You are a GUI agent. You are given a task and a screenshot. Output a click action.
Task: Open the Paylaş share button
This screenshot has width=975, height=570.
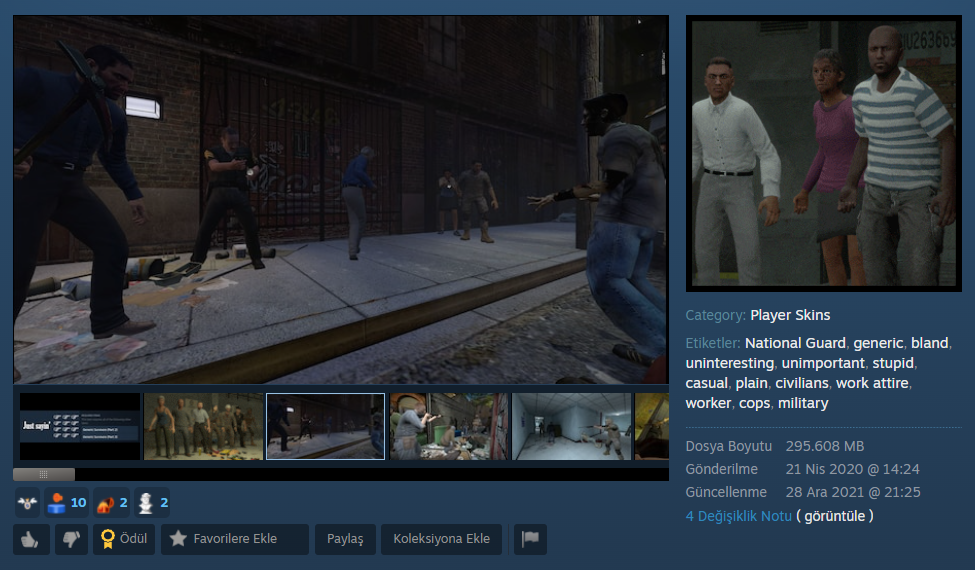tap(345, 539)
